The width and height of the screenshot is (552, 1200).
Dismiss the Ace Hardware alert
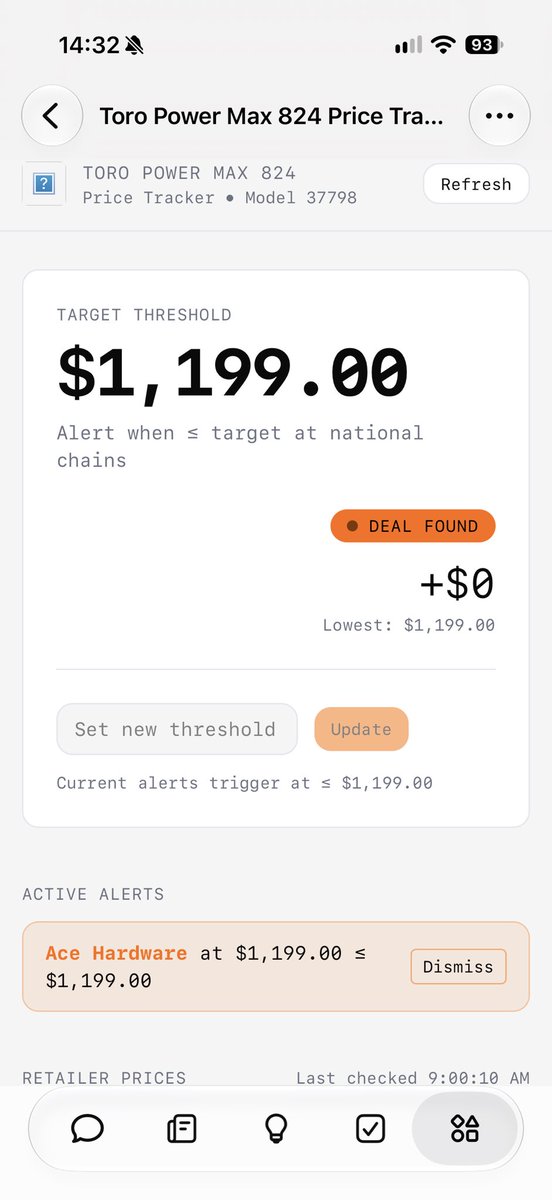(x=458, y=967)
